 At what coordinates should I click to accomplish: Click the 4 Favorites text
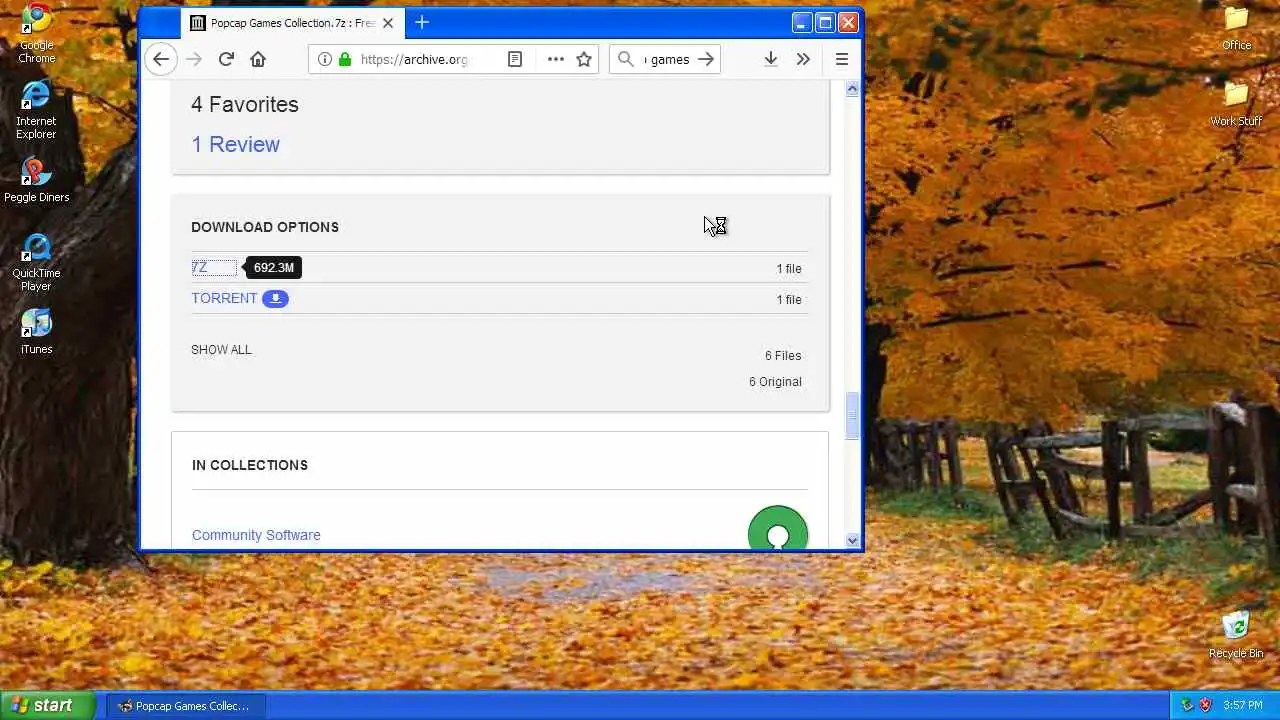point(245,104)
